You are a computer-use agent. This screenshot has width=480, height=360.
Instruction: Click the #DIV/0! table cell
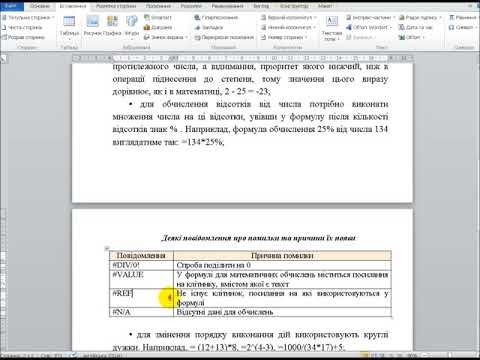141,265
